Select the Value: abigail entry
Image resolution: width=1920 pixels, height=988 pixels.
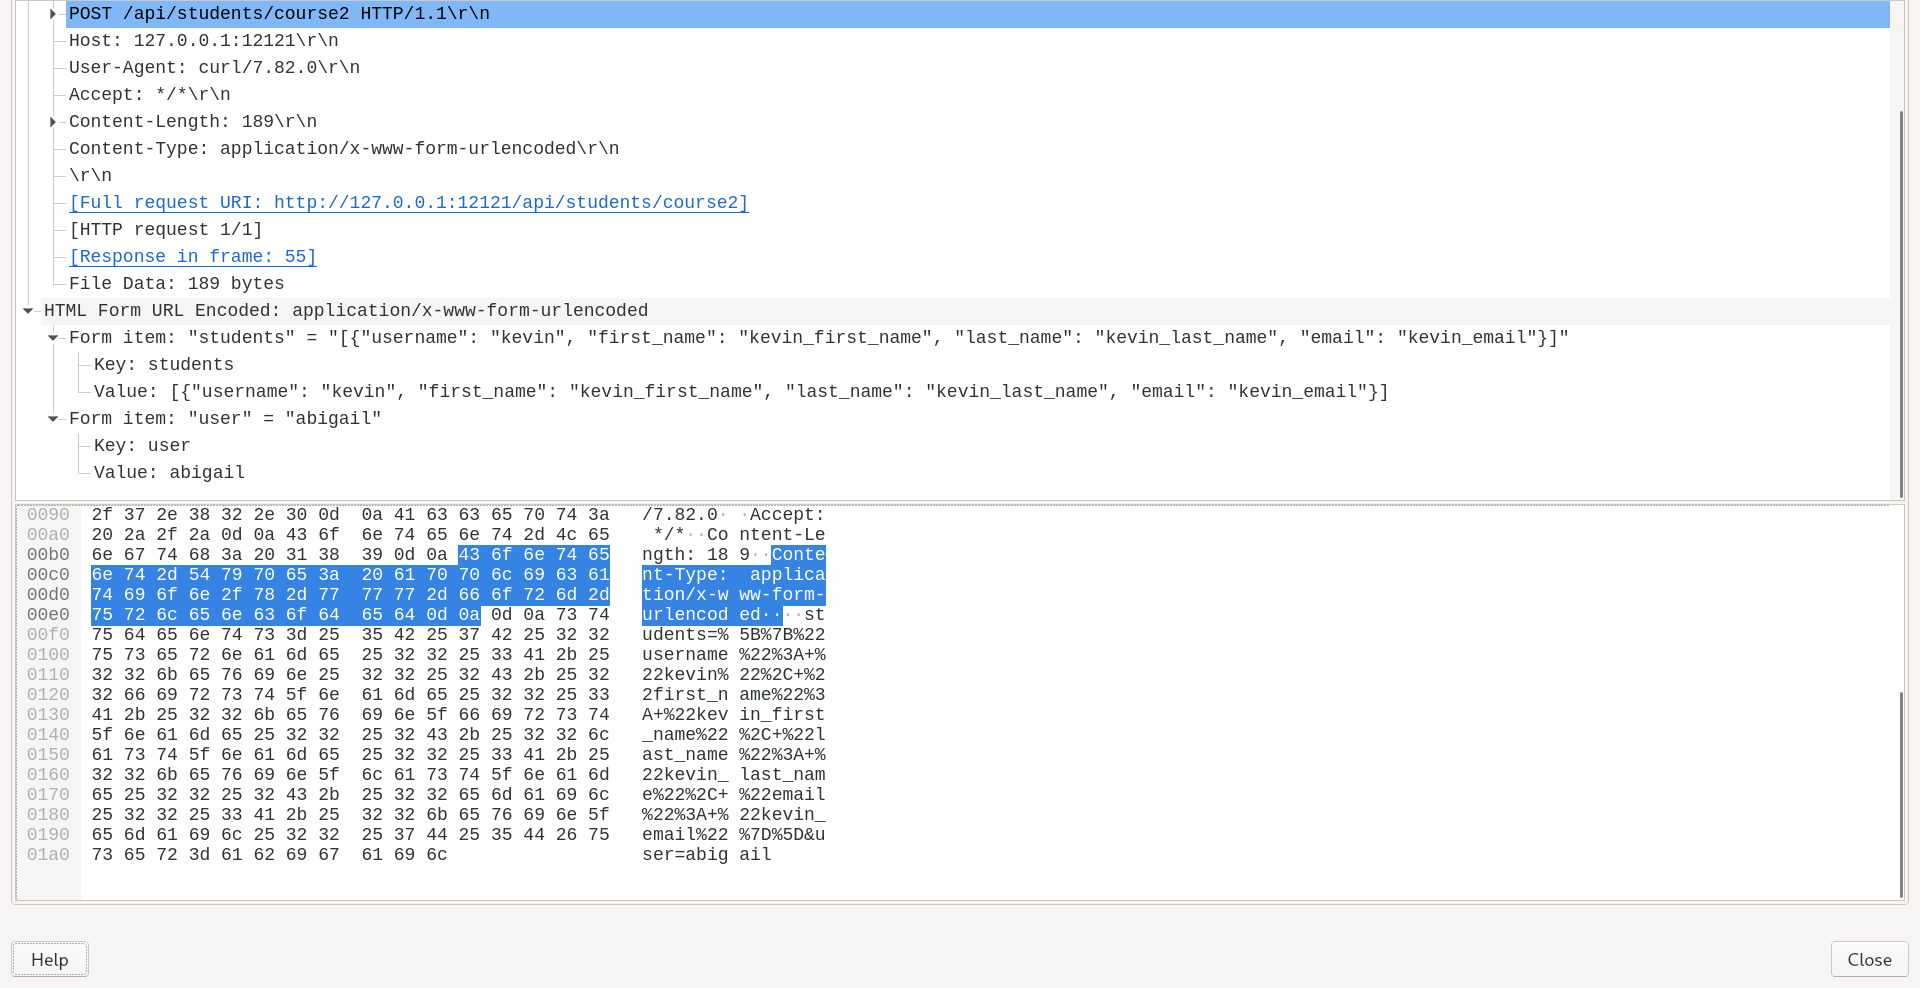(168, 472)
